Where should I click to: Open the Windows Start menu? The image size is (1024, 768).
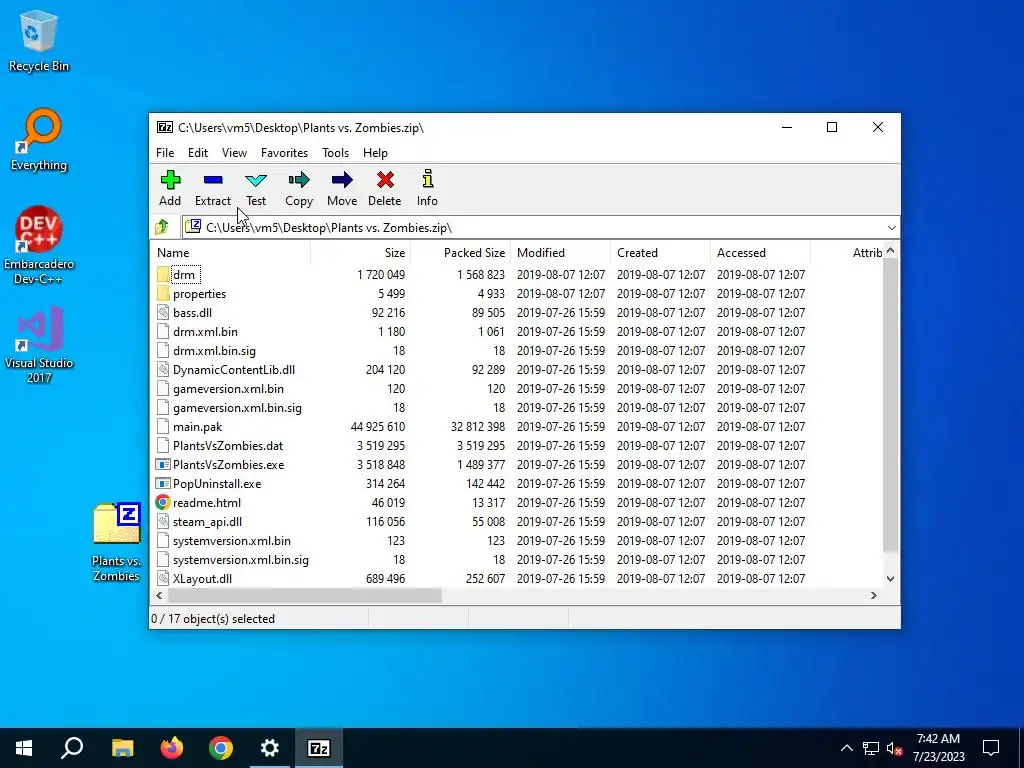[24, 748]
